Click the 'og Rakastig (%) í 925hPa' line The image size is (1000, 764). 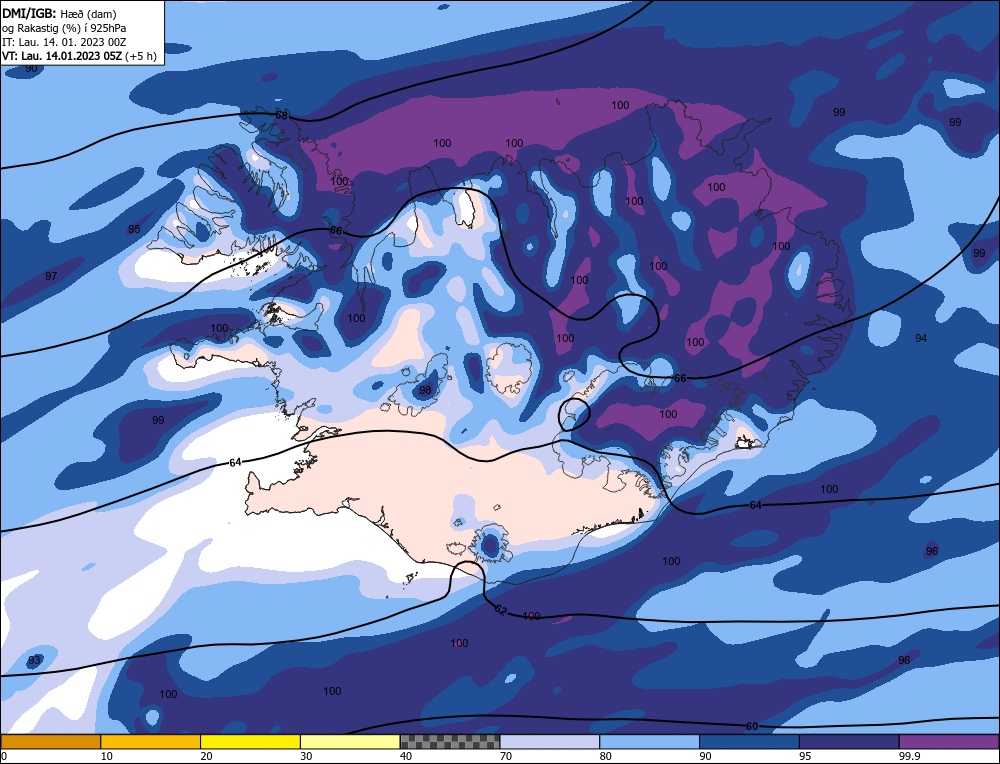[x=64, y=28]
